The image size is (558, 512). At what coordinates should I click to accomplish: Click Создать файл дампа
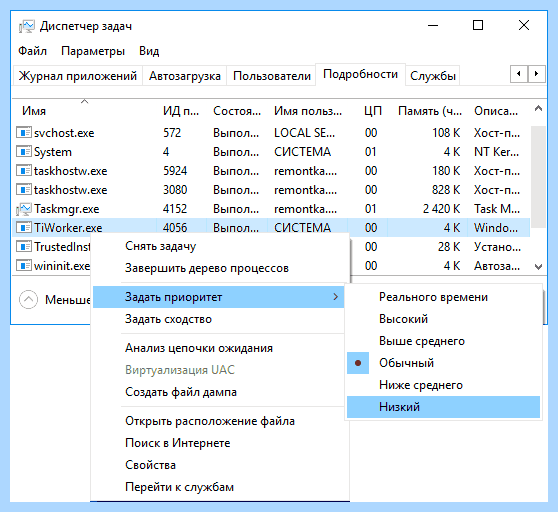(219, 392)
